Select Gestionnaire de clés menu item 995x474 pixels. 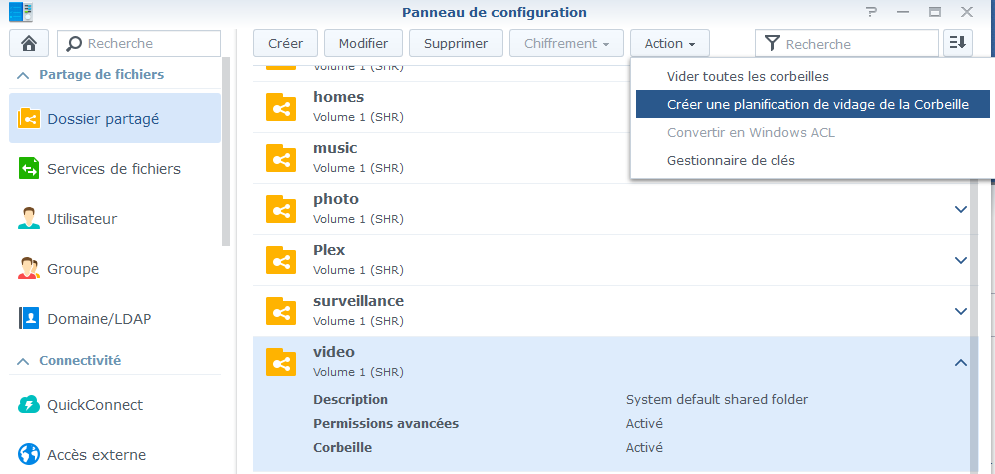(730, 160)
